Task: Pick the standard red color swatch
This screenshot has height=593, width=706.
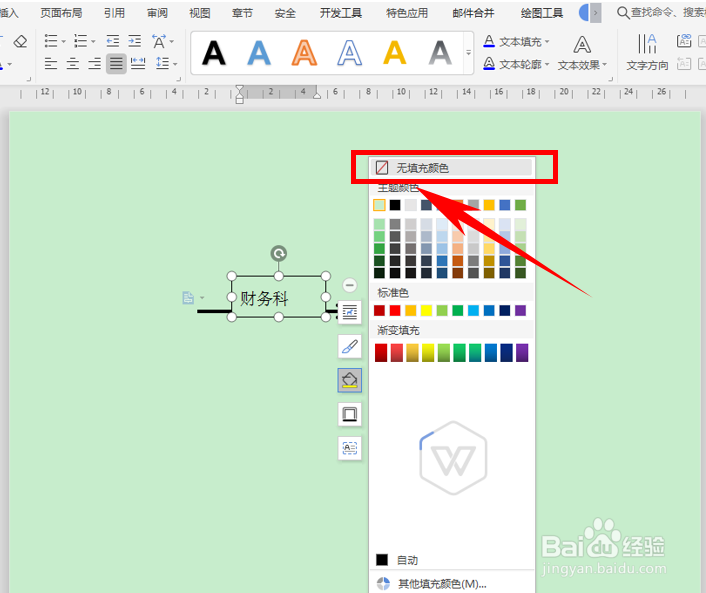Action: click(x=395, y=310)
